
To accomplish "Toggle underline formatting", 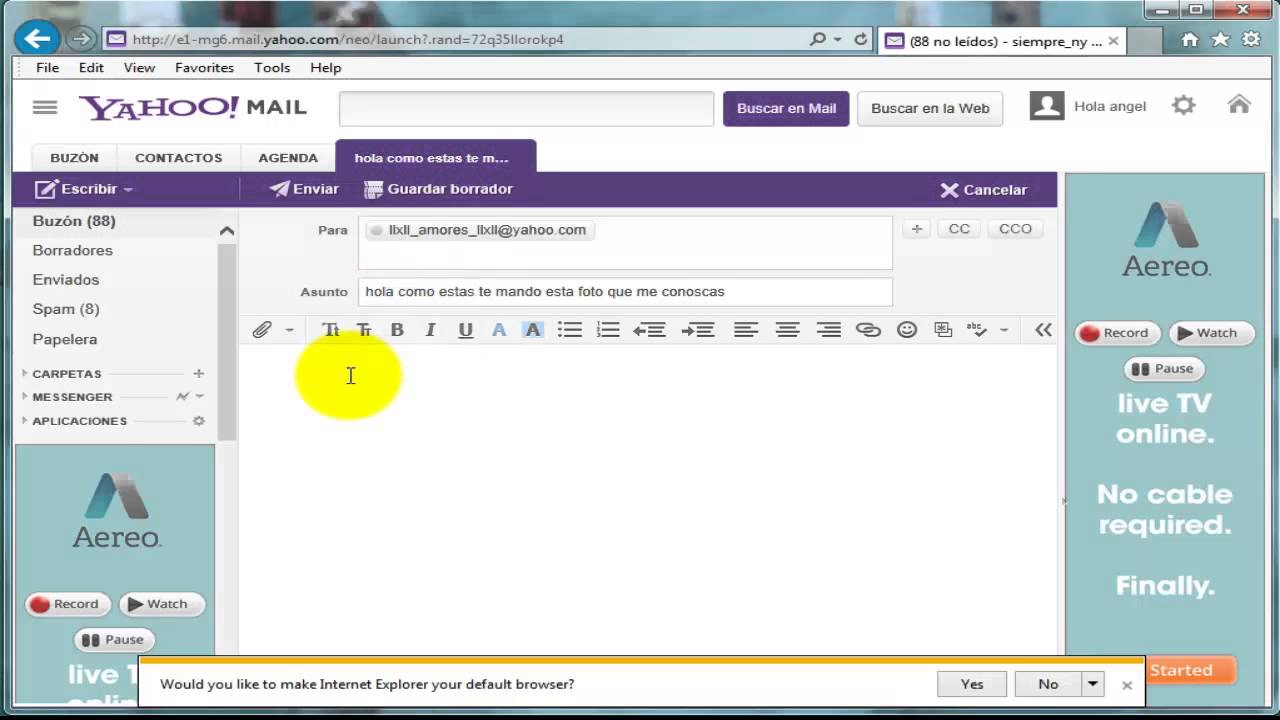I will click(x=465, y=330).
